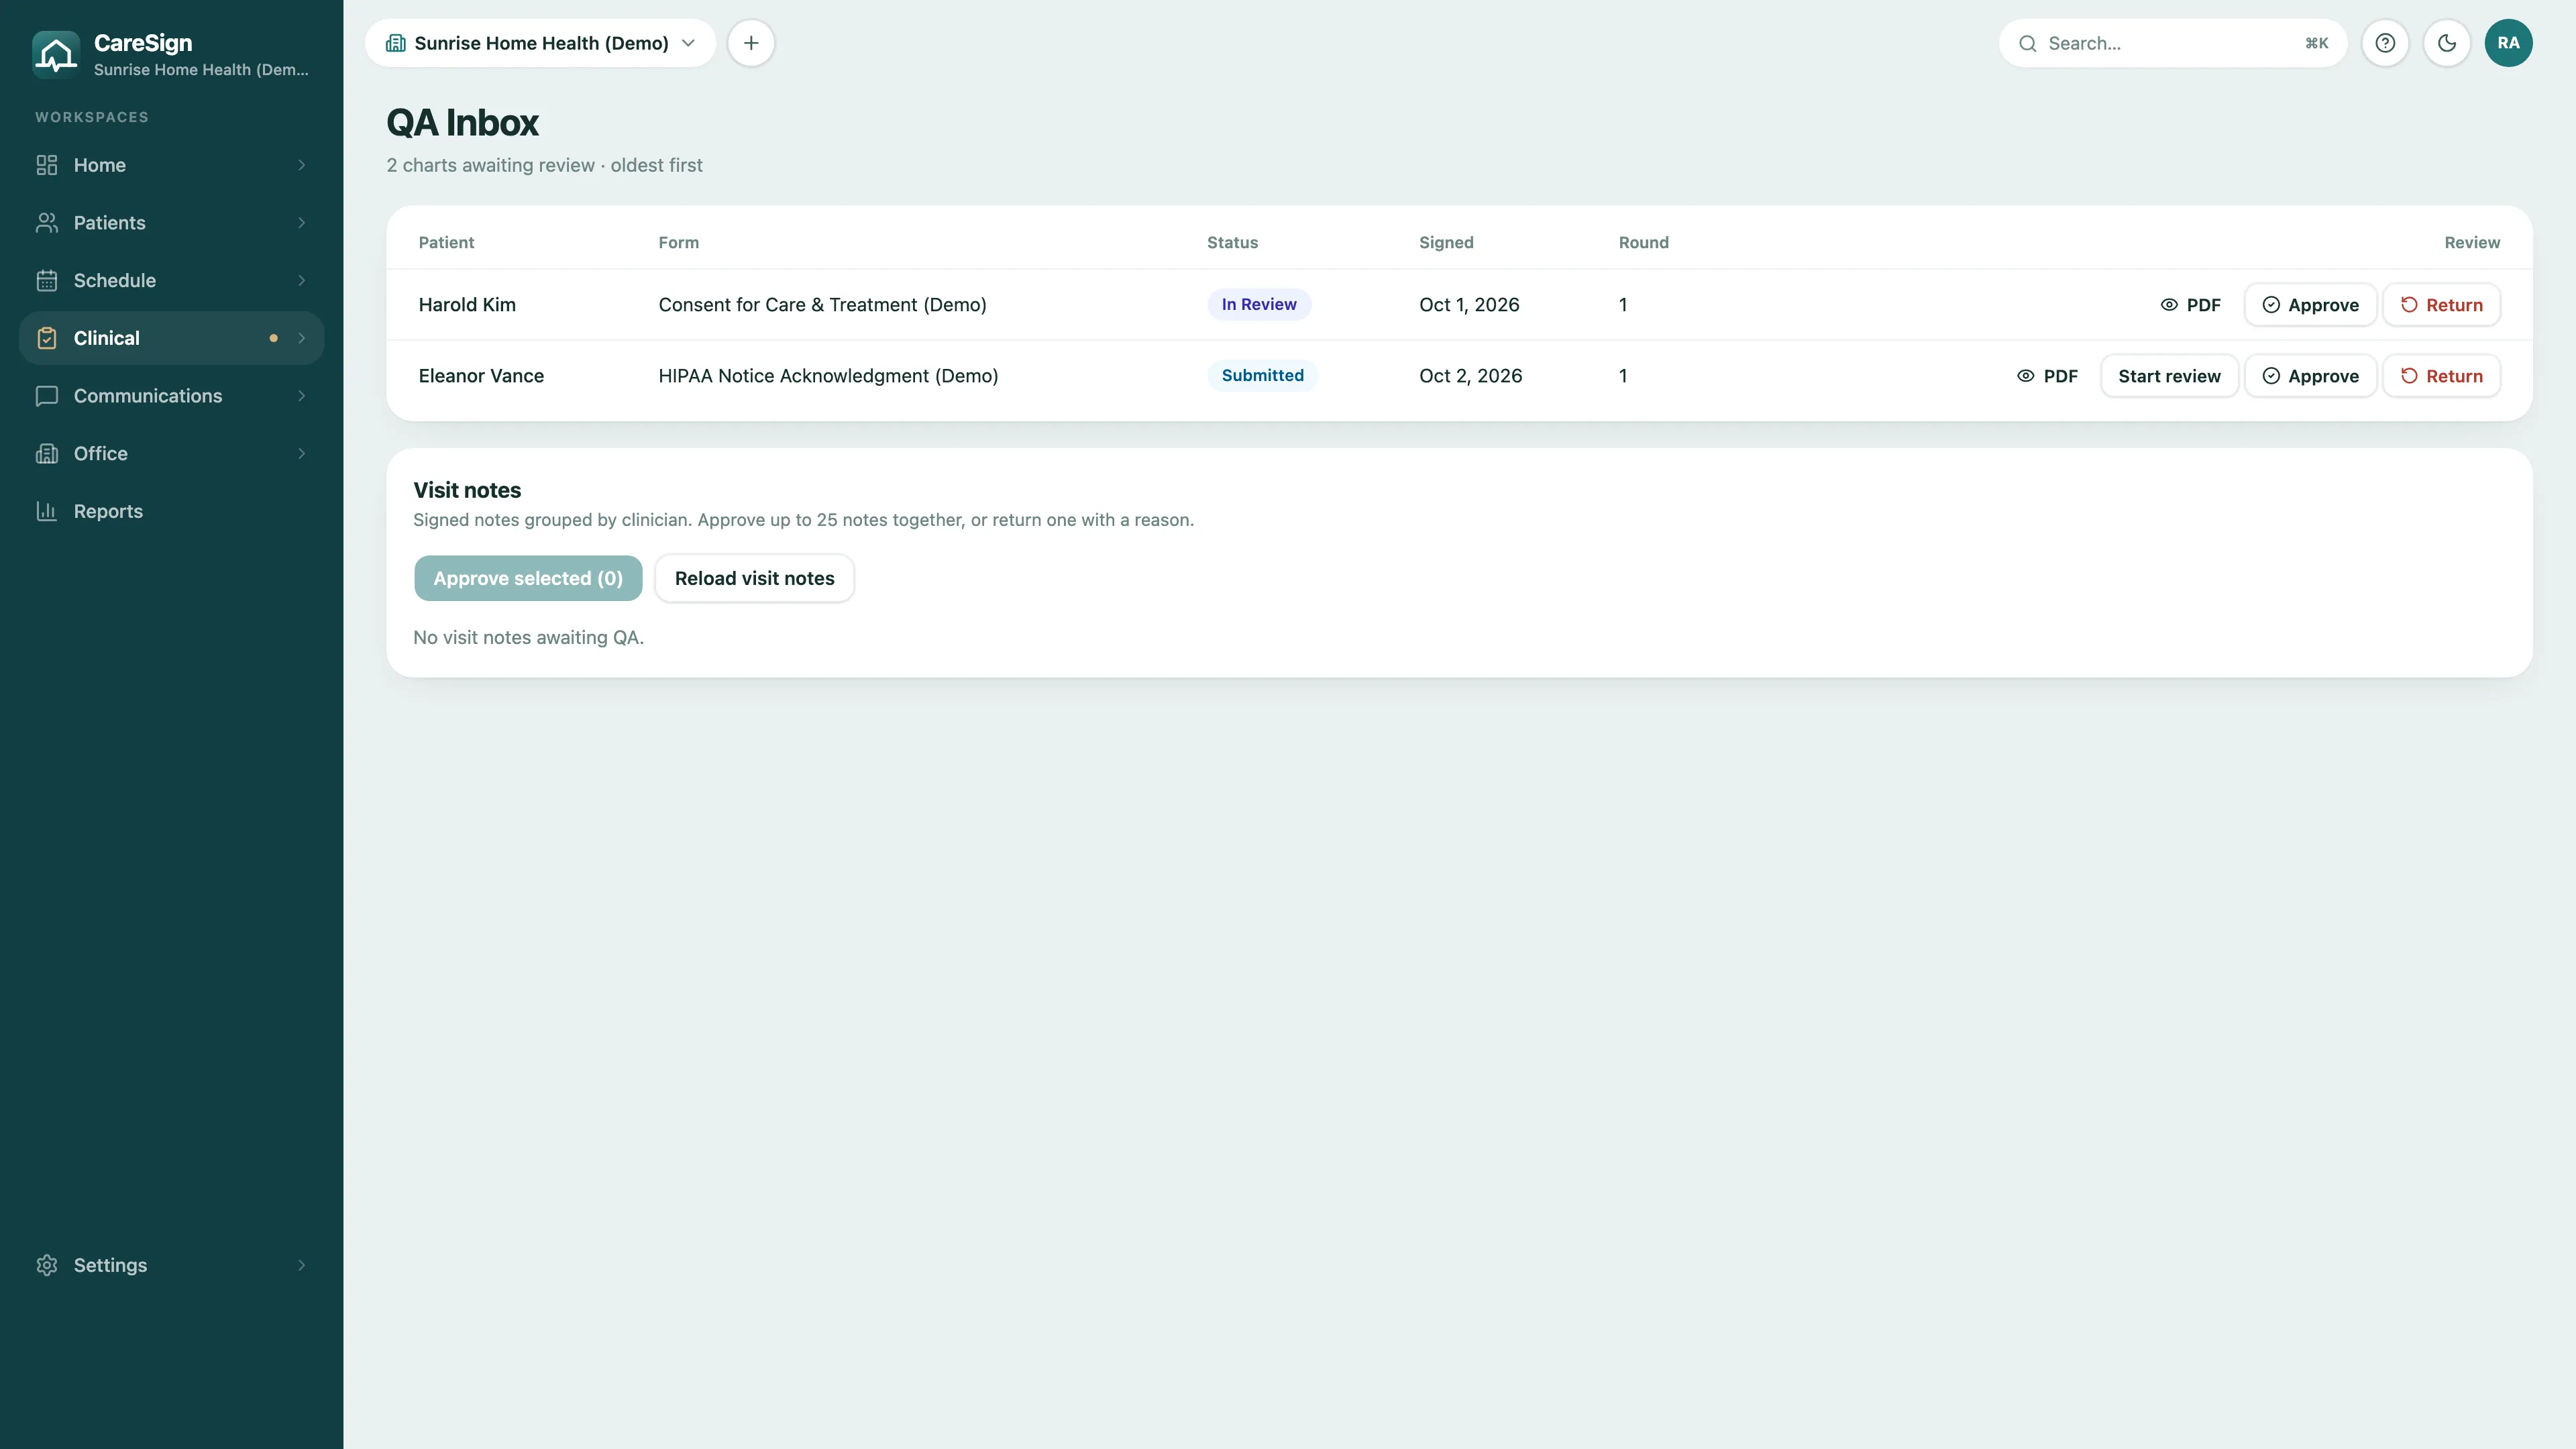Open the help question-mark icon
This screenshot has height=1449, width=2576.
(2385, 43)
